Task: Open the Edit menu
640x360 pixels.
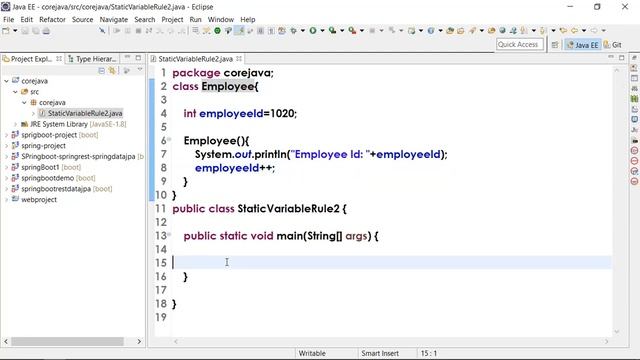Action: tap(27, 20)
